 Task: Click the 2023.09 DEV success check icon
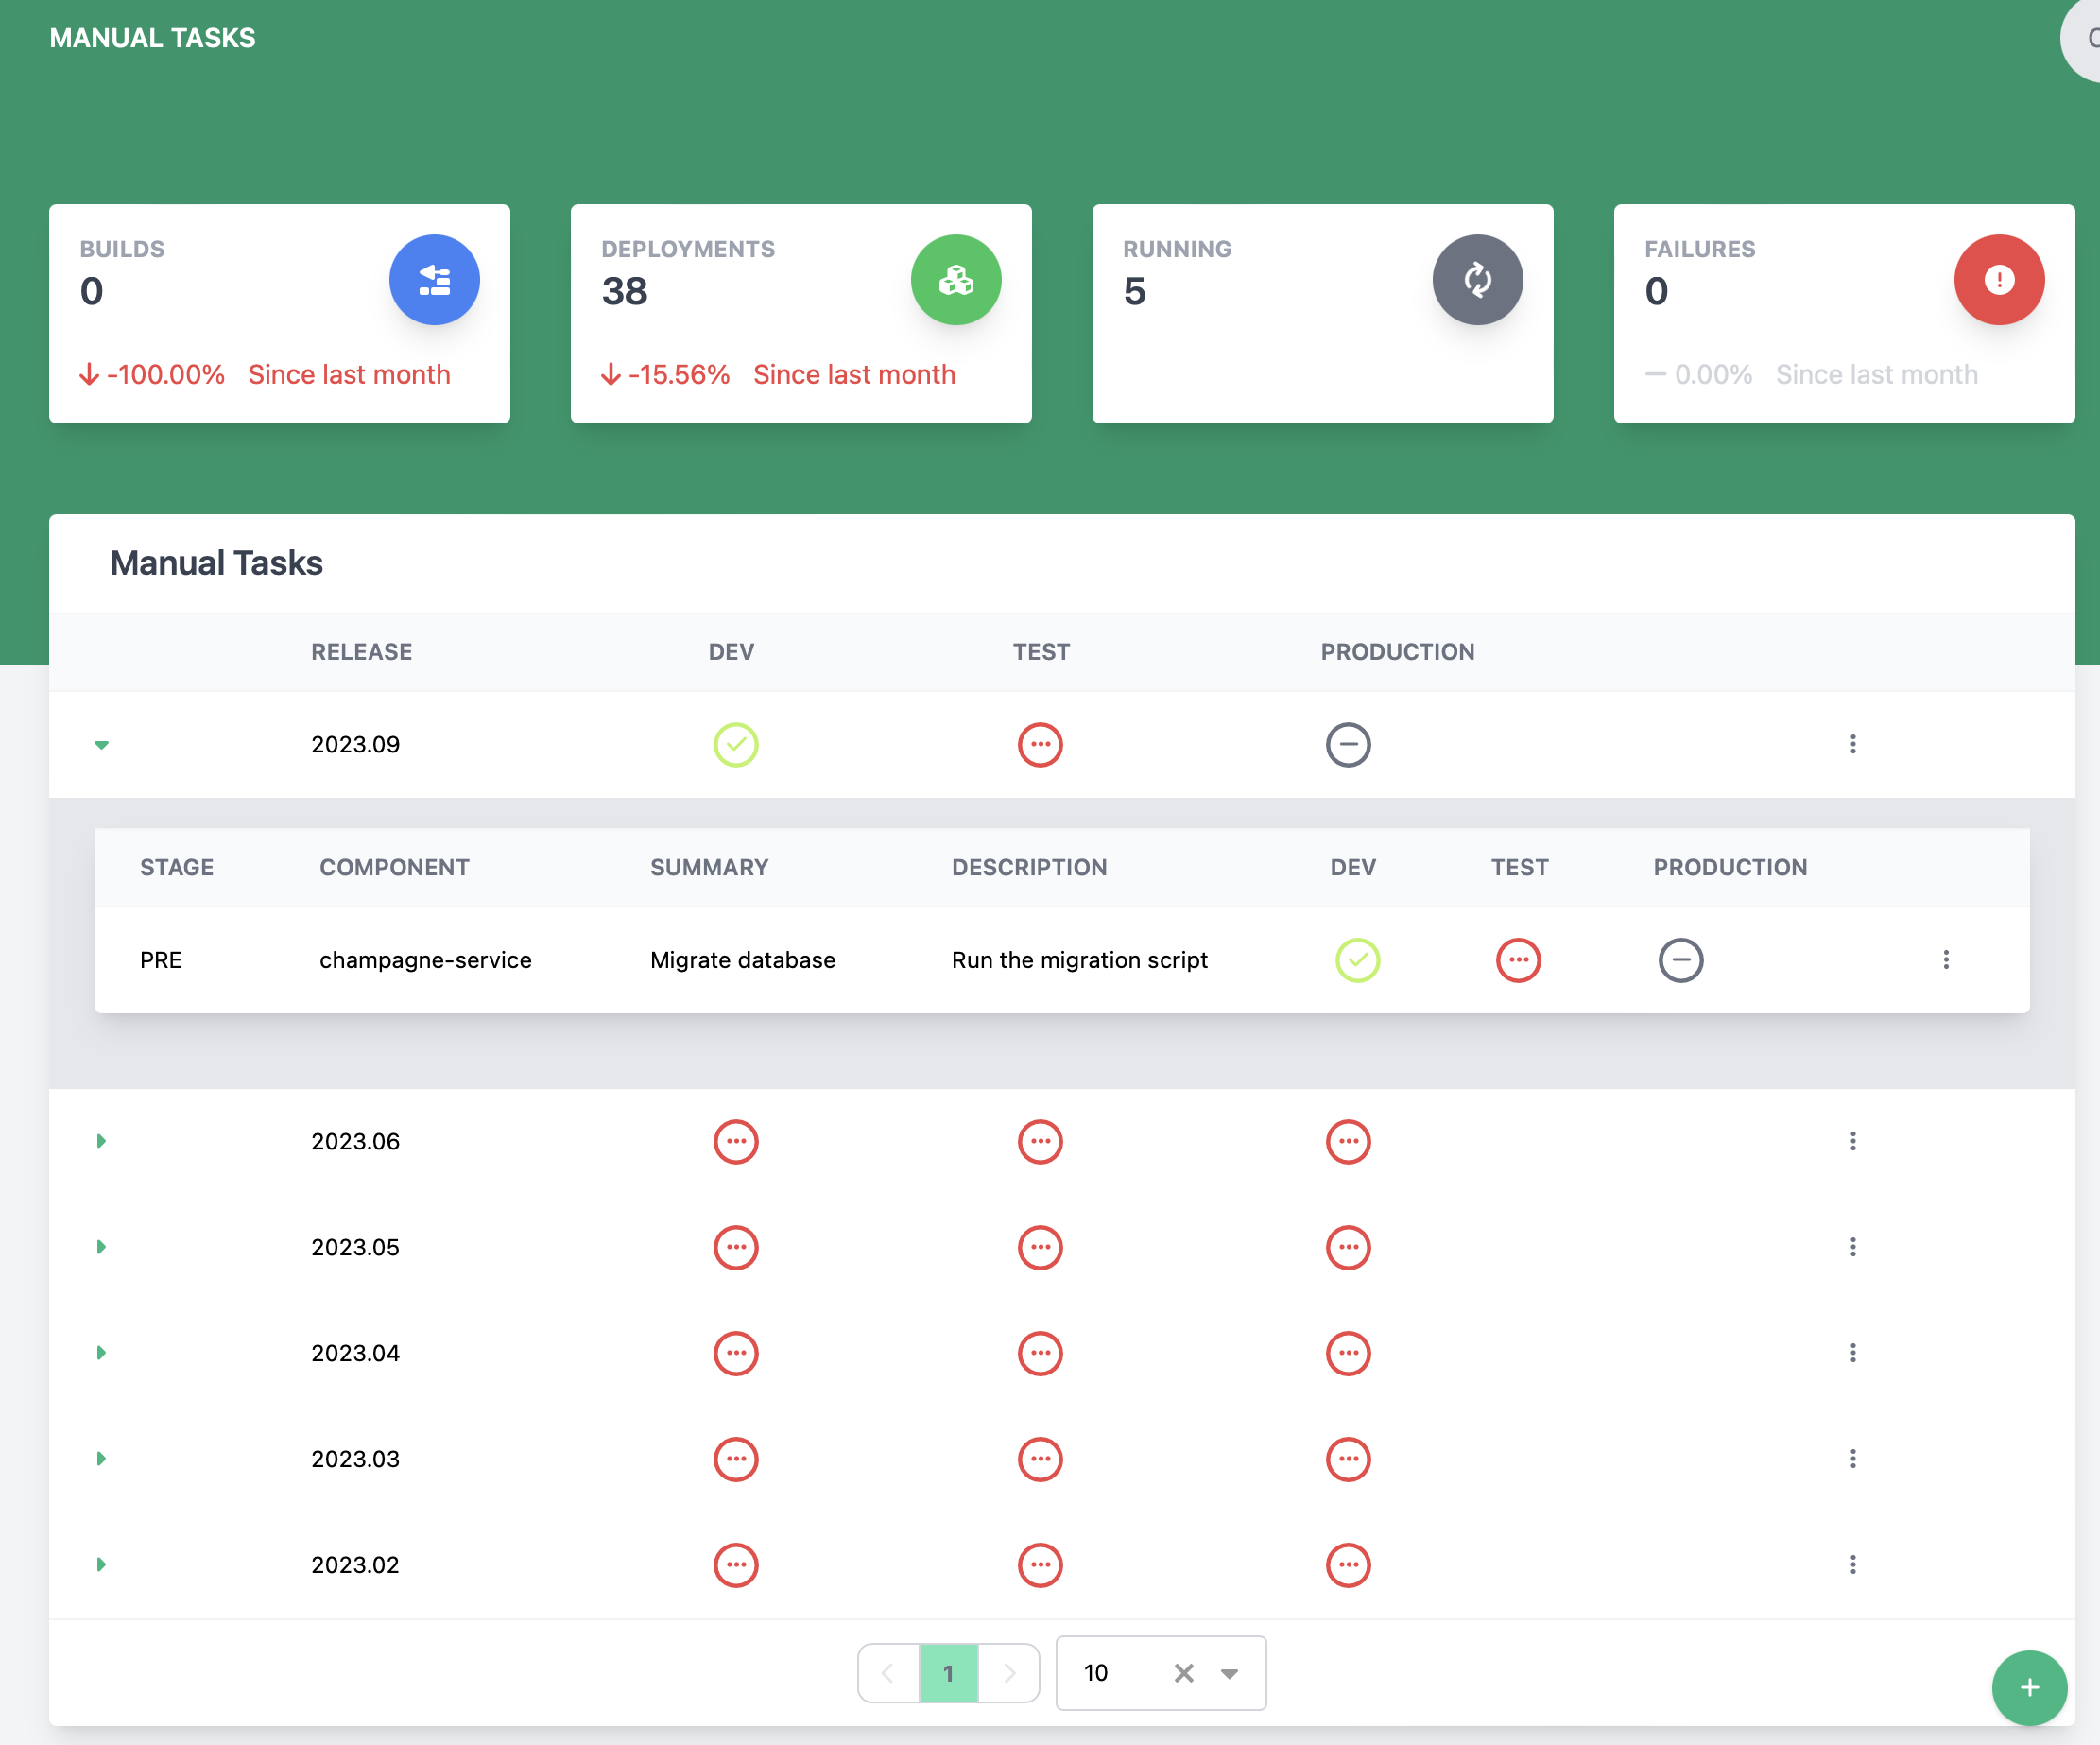tap(736, 745)
